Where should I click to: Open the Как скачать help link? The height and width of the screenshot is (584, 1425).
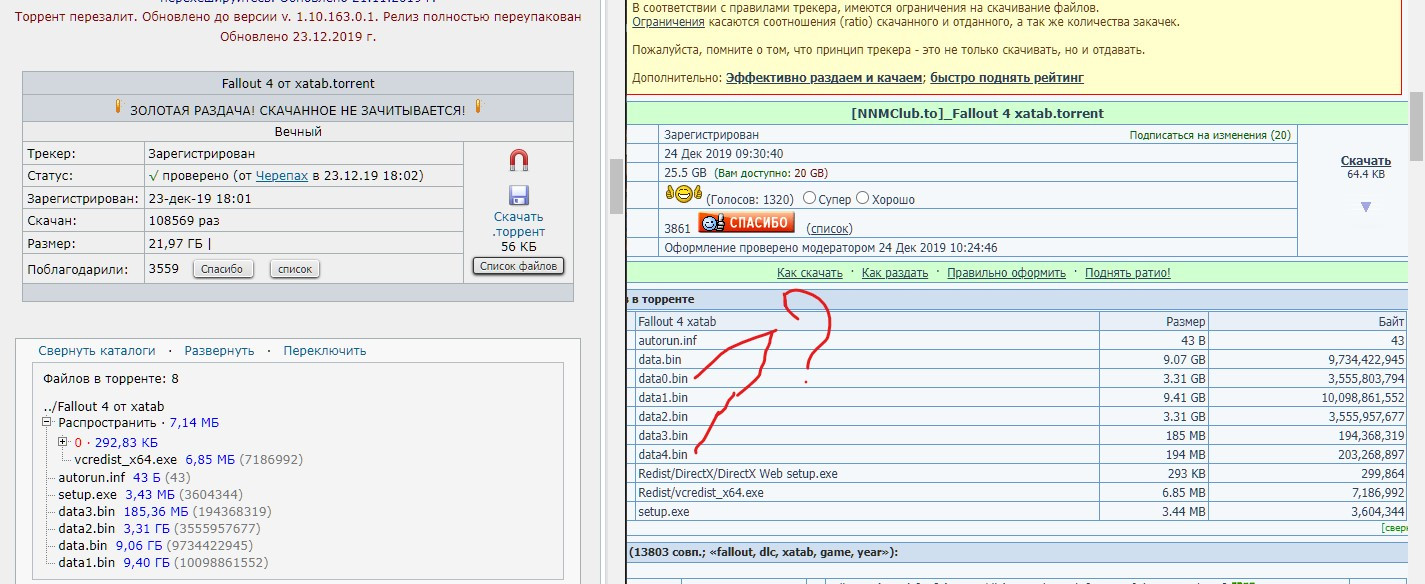[809, 273]
